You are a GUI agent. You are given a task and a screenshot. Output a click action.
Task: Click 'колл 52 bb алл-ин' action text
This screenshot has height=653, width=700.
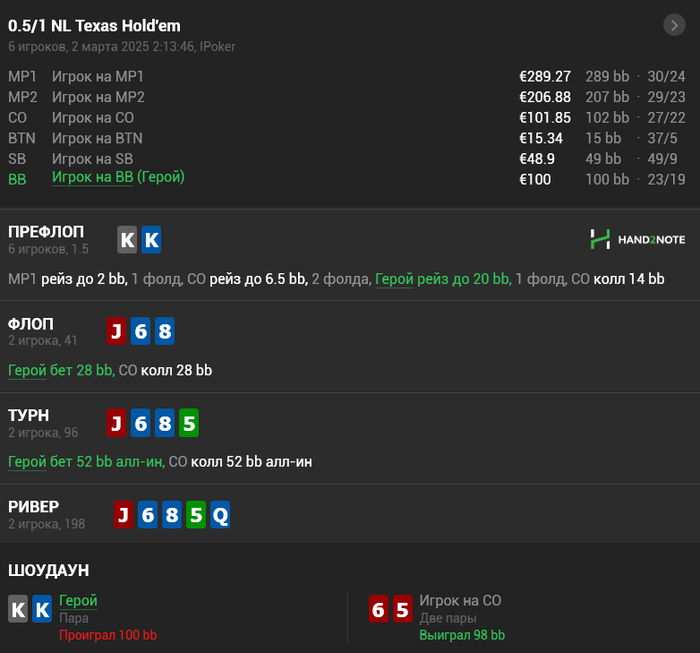(251, 462)
